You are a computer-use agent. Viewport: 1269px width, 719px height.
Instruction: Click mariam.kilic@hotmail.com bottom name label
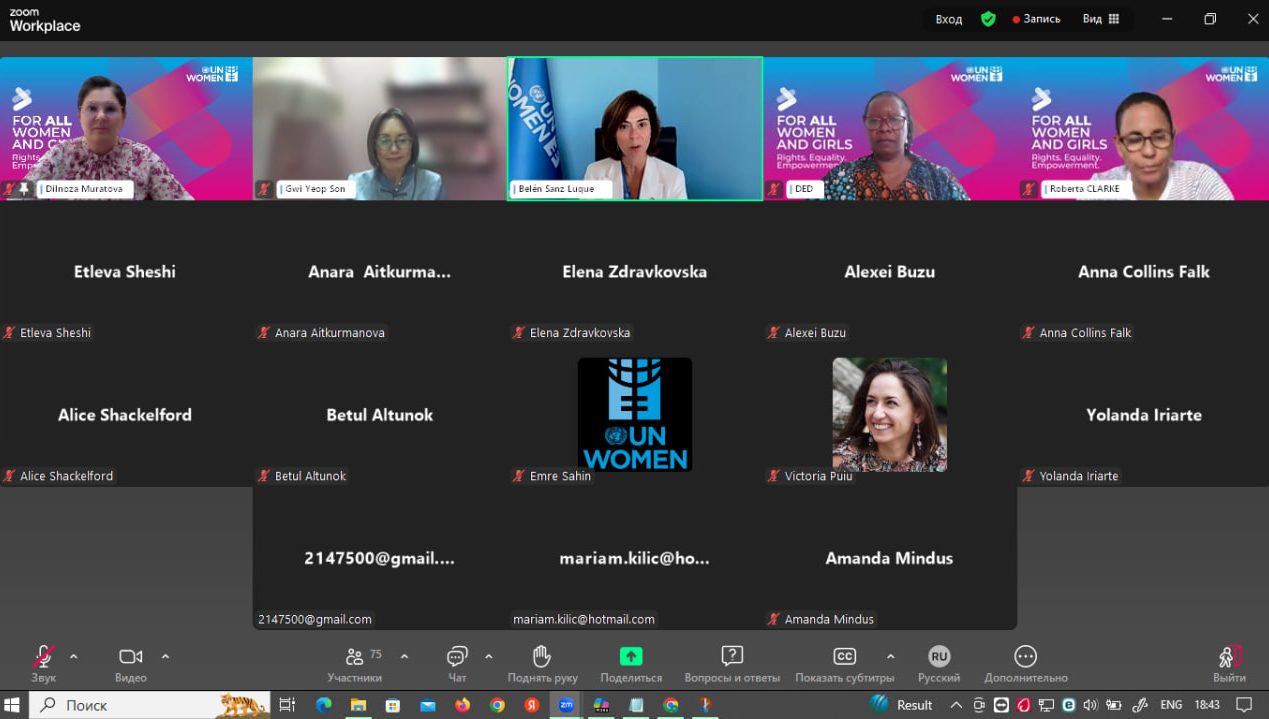584,619
